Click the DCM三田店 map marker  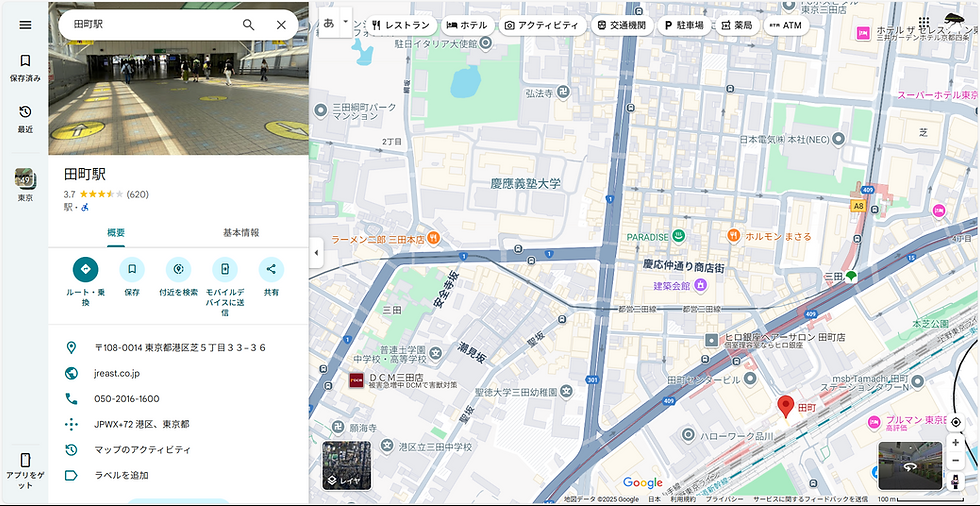coord(356,380)
